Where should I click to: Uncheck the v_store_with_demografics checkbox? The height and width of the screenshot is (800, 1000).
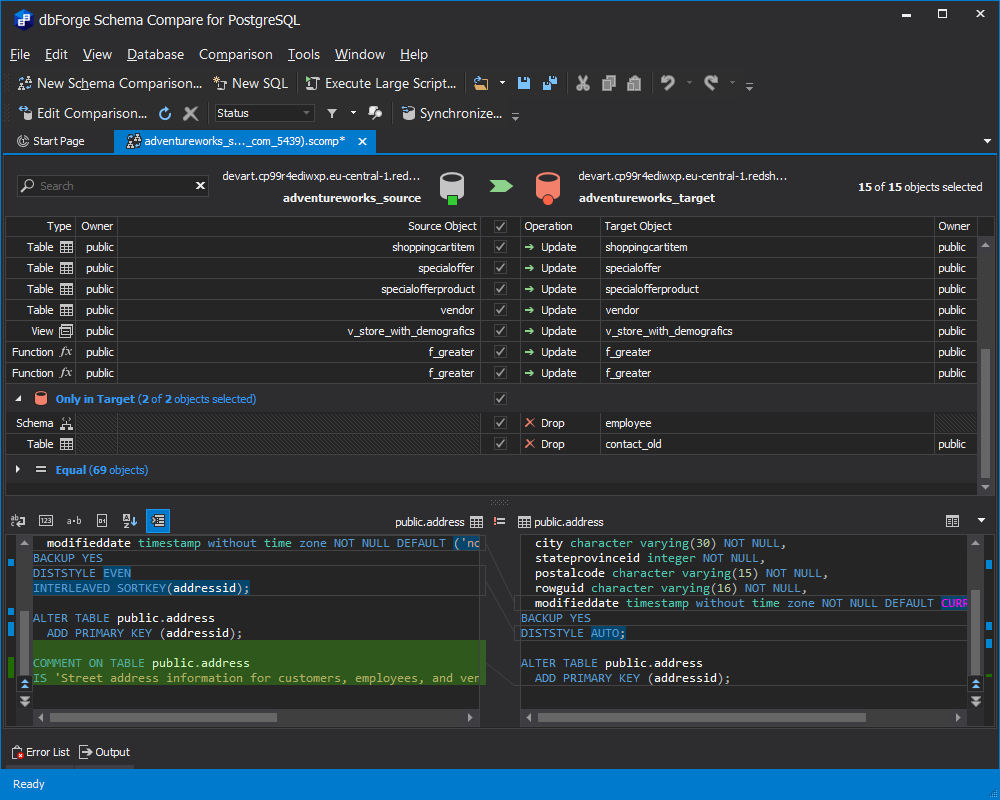coord(501,331)
